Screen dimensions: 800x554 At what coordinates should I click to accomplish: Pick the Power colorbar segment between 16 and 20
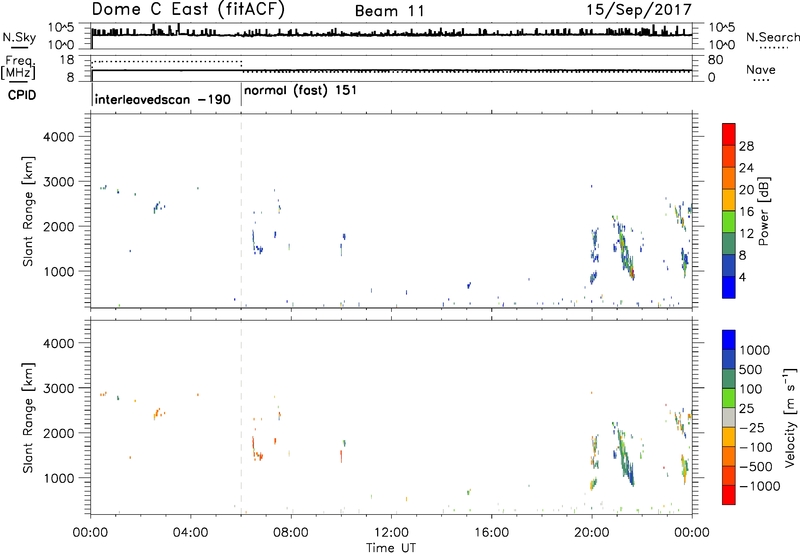click(729, 200)
